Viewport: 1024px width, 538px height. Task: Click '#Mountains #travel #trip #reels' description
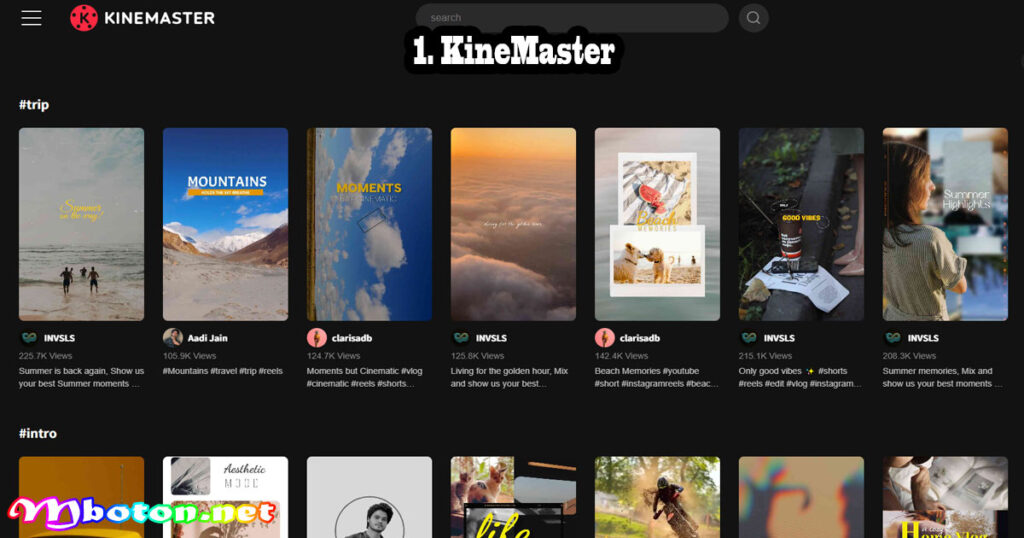[223, 371]
